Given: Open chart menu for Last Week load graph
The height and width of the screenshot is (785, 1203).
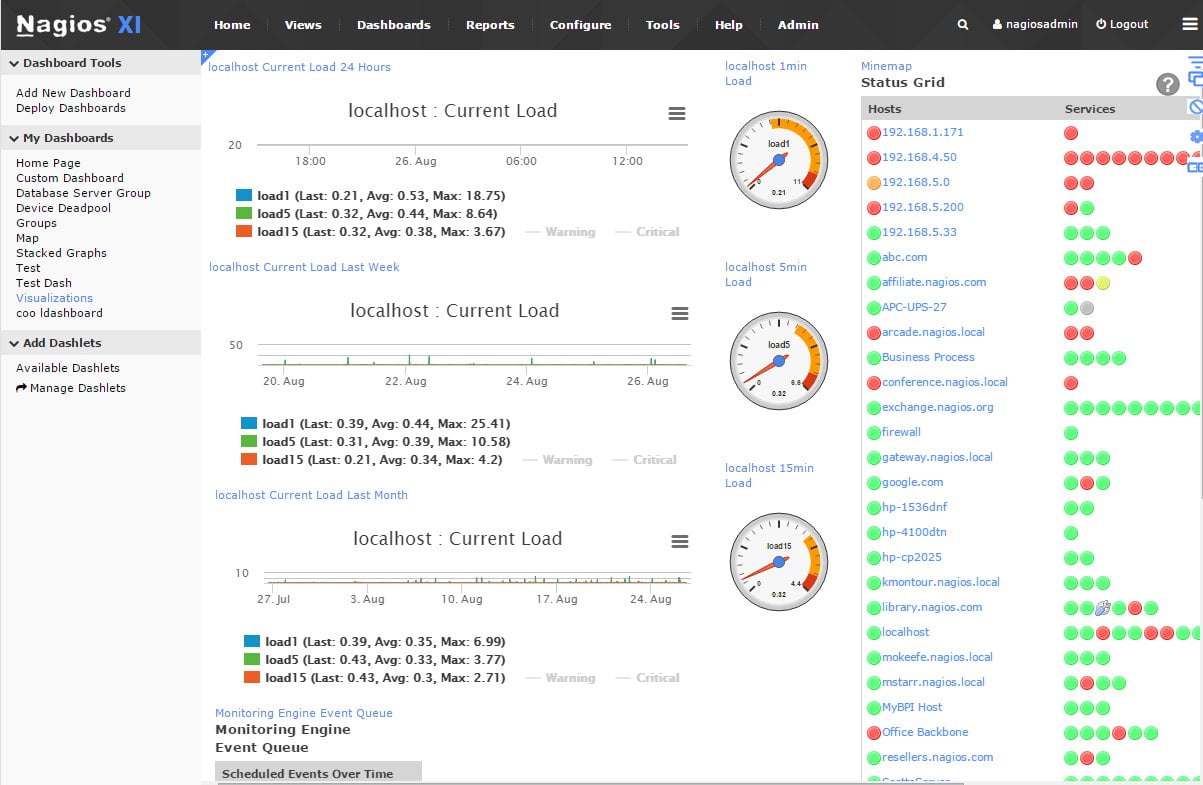Looking at the screenshot, I should click(x=680, y=314).
